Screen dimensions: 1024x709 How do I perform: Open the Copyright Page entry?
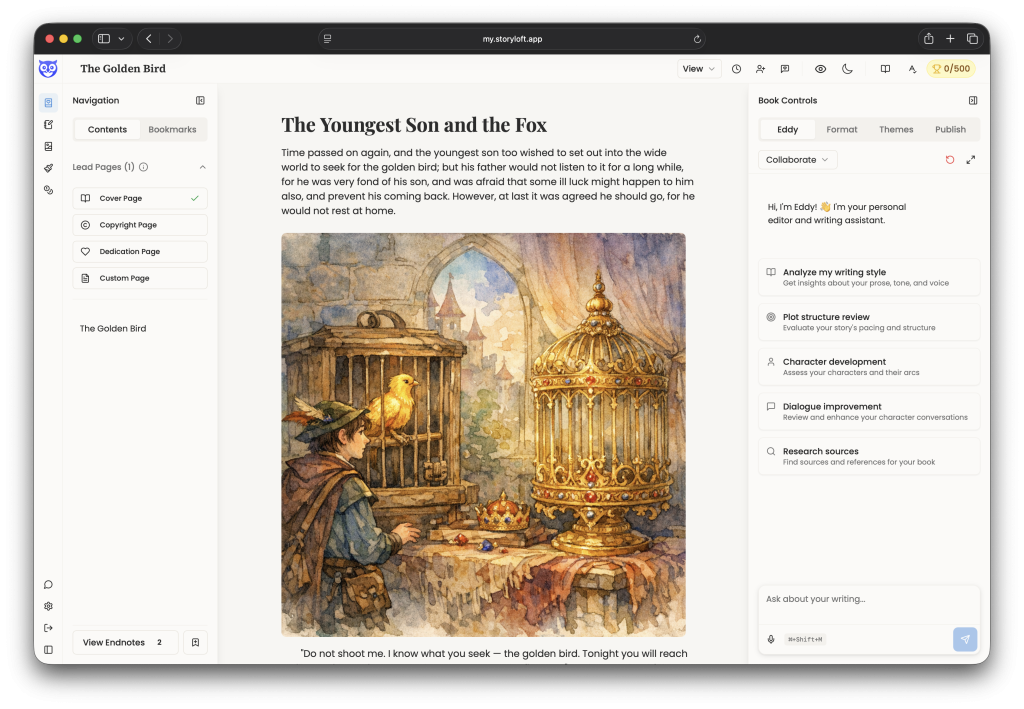[140, 225]
